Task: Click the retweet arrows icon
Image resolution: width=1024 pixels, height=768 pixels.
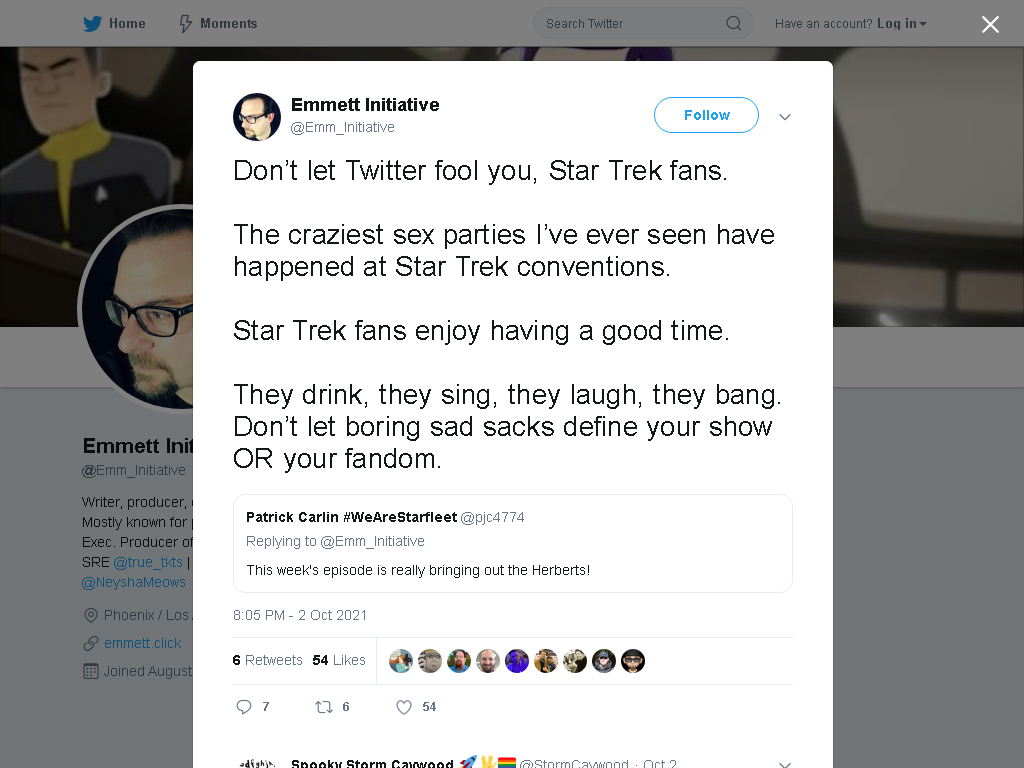Action: pyautogui.click(x=324, y=707)
